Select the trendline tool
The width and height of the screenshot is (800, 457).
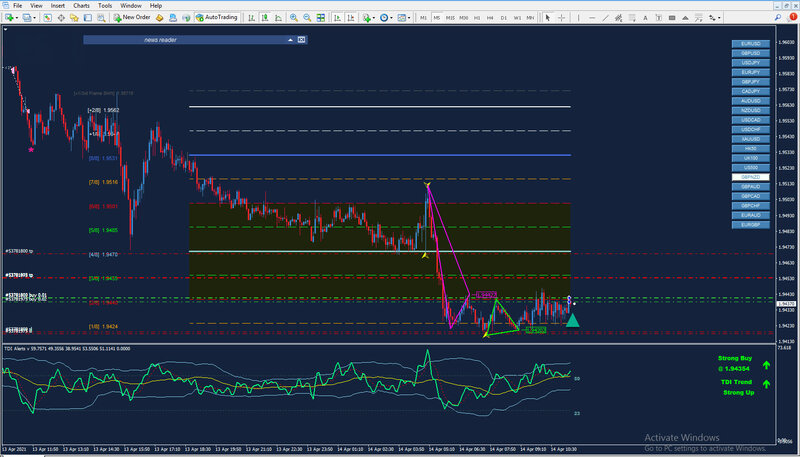(606, 18)
